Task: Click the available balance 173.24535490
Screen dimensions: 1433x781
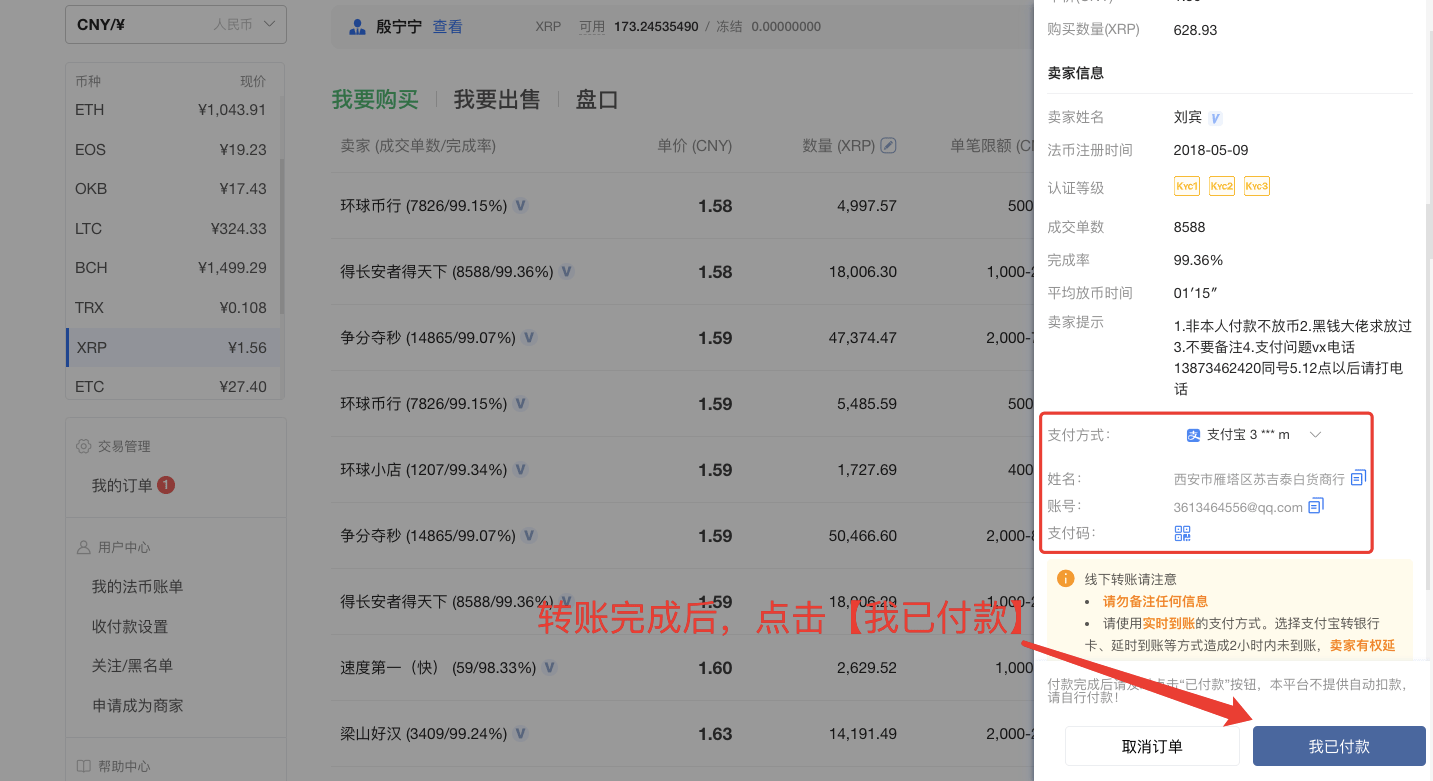Action: 656,27
